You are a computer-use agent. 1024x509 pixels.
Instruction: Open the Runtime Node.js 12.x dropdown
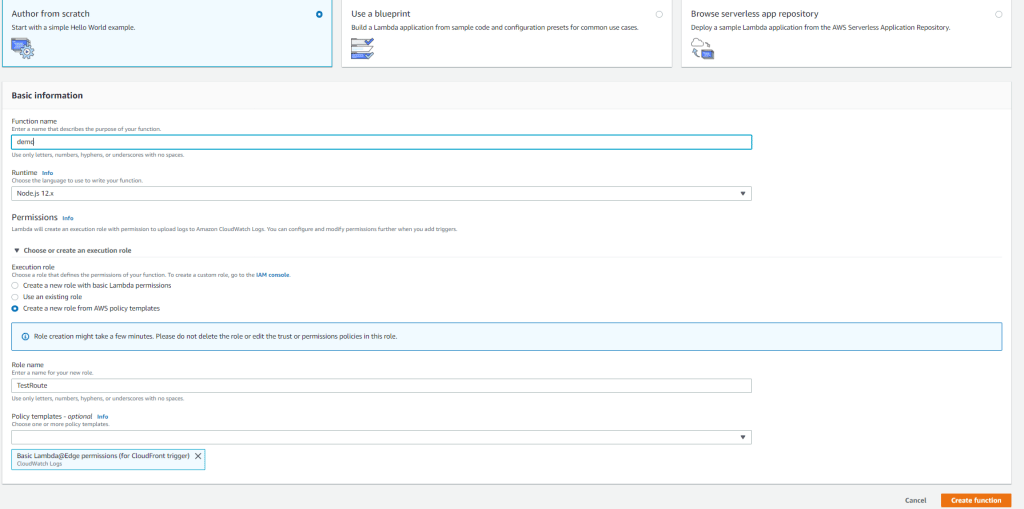point(381,193)
